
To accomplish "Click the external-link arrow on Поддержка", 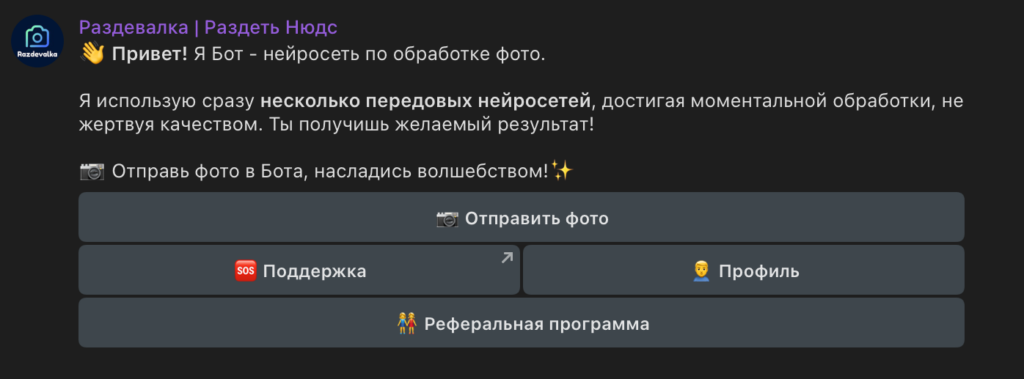I will click(x=507, y=257).
